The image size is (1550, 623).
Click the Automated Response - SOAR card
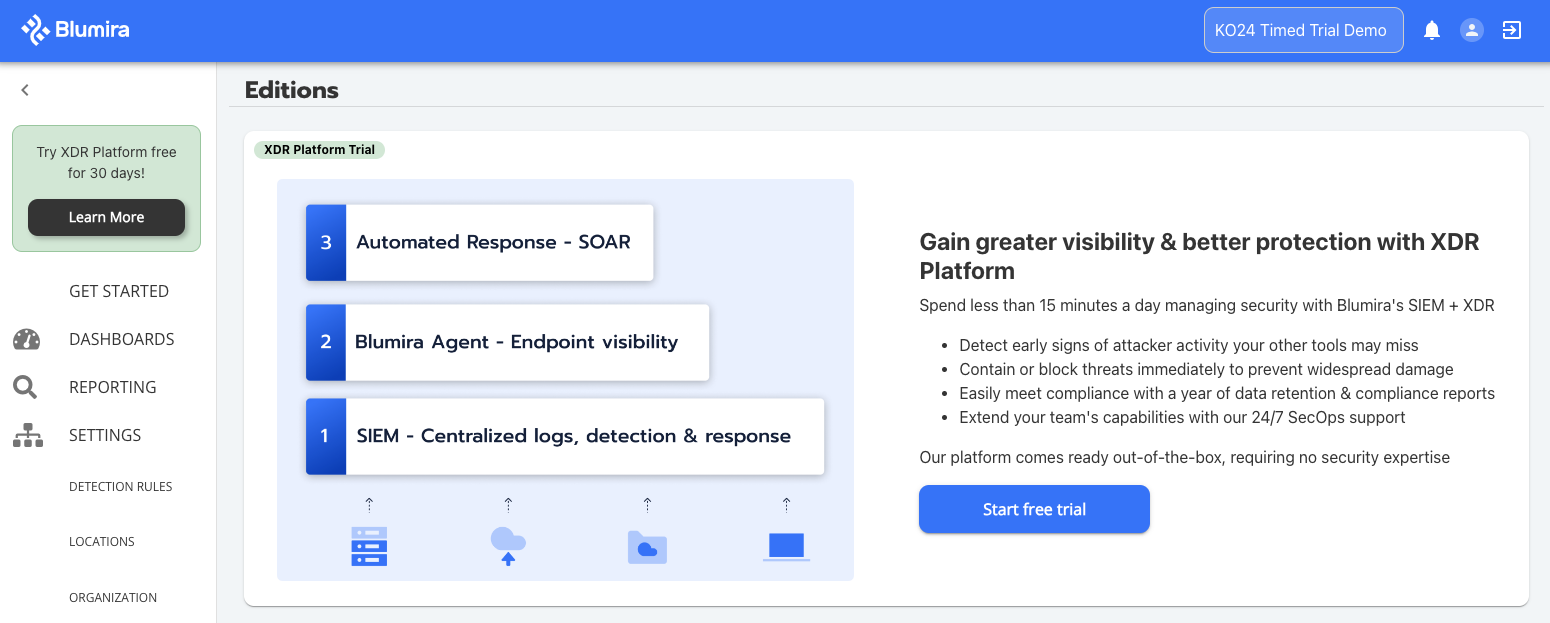[480, 243]
